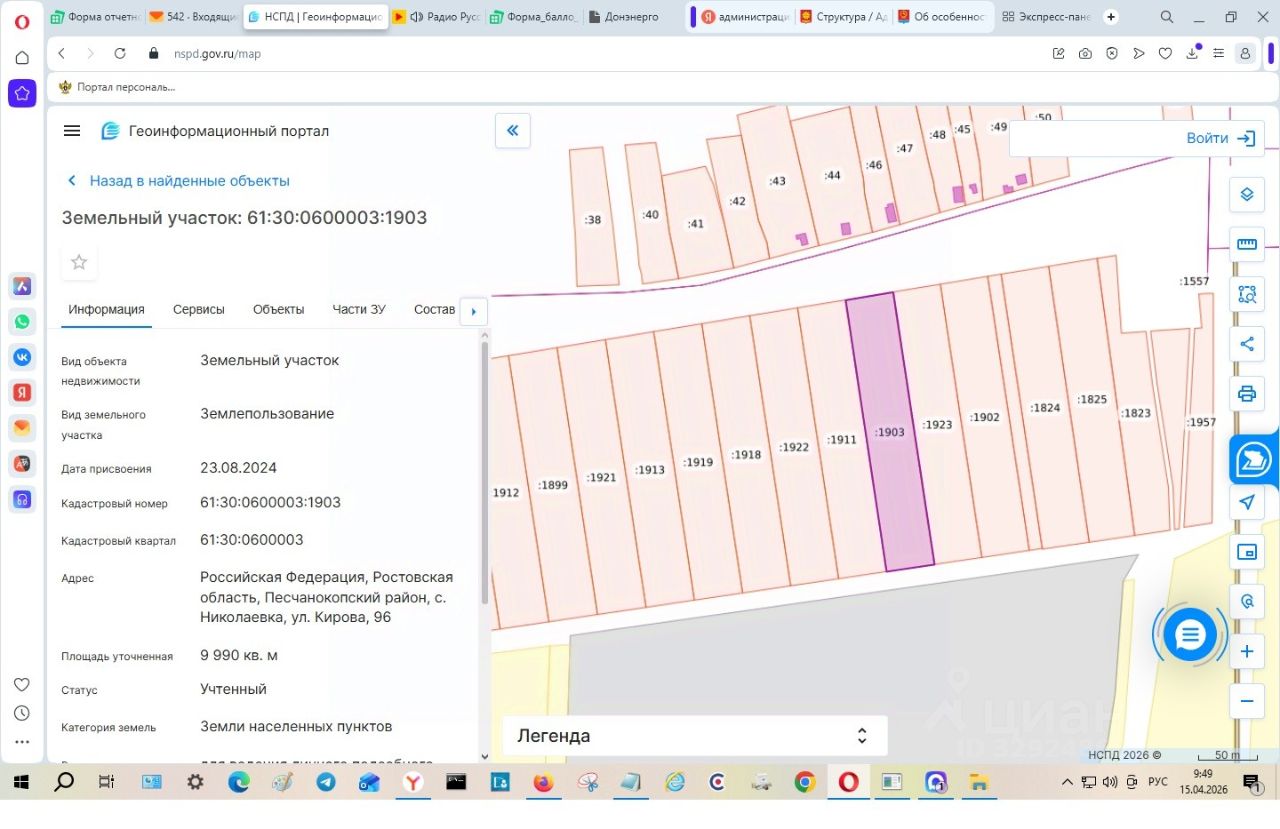Viewport: 1280px width, 829px height.
Task: Open WhatsApp in the Opera sidebar
Action: [x=22, y=322]
